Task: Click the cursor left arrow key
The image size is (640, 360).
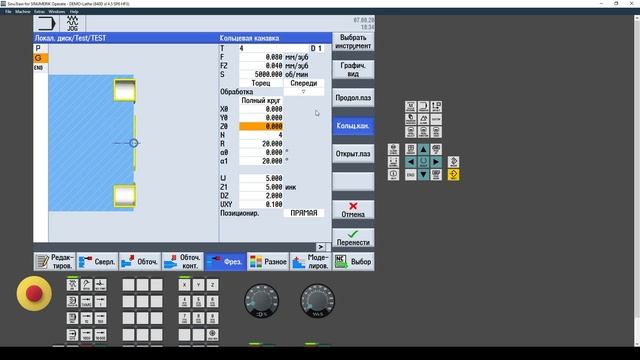Action: point(411,162)
